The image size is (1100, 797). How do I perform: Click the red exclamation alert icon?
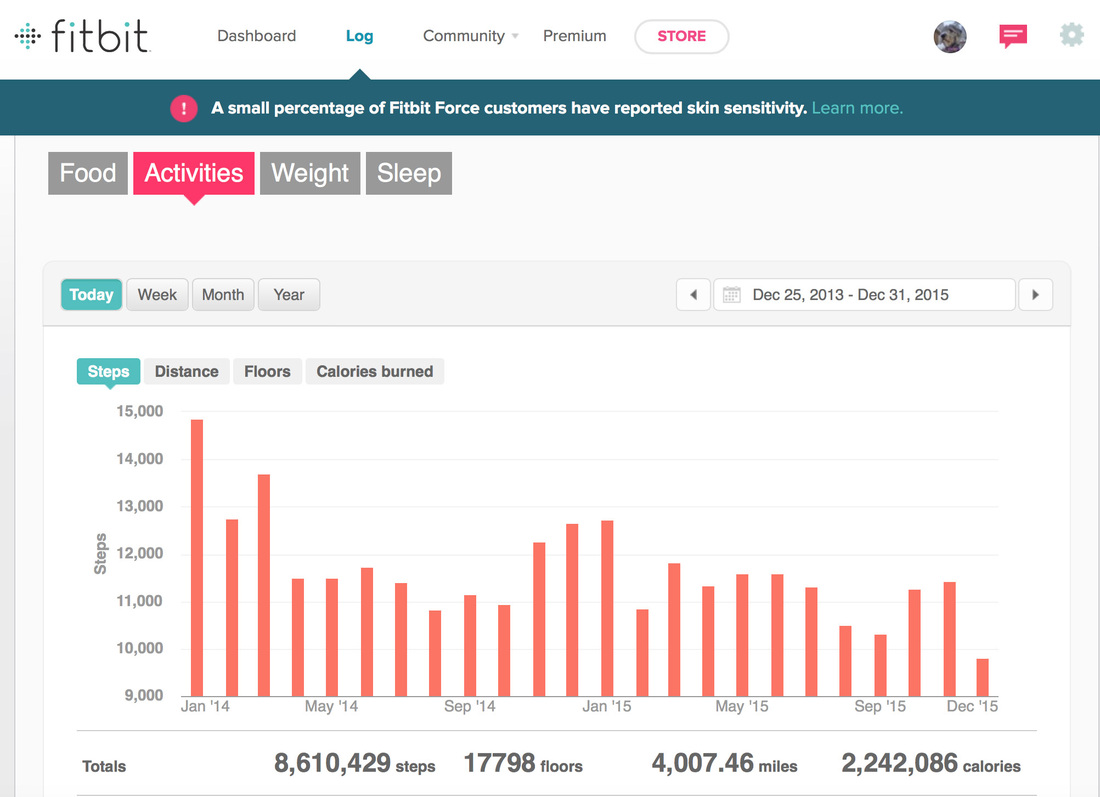click(184, 108)
